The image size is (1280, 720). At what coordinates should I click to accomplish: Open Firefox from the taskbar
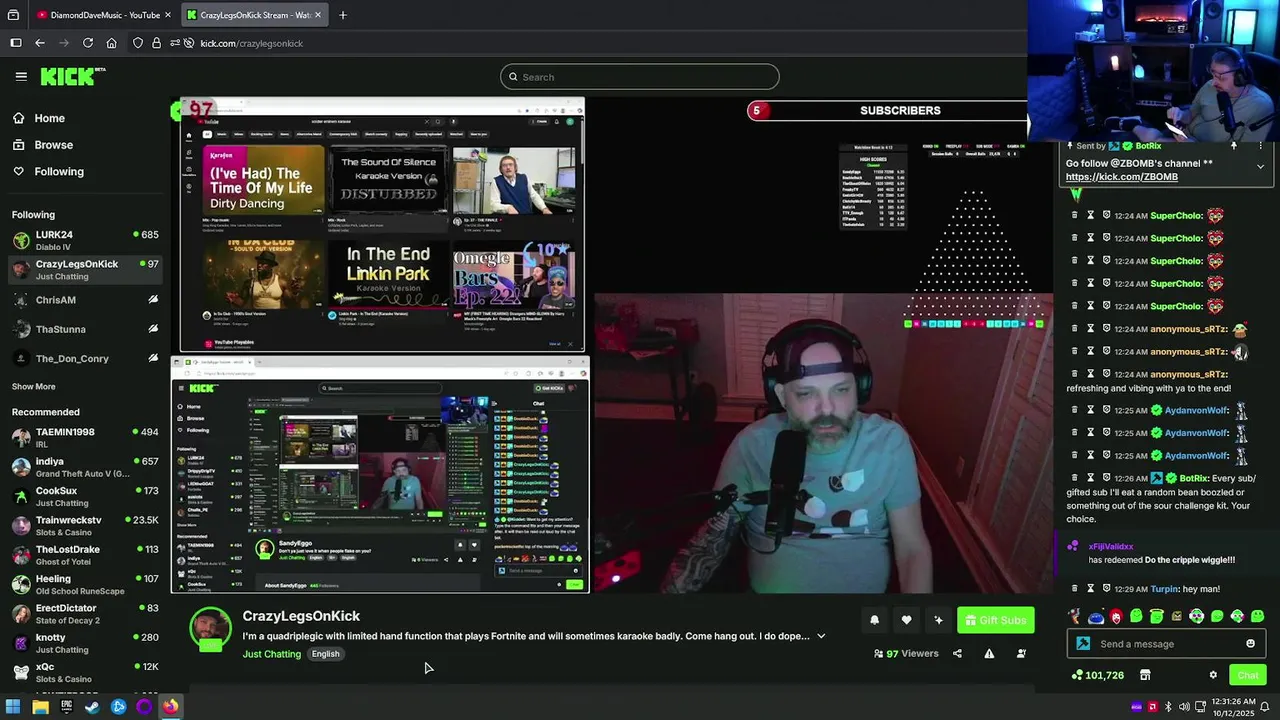pos(171,707)
